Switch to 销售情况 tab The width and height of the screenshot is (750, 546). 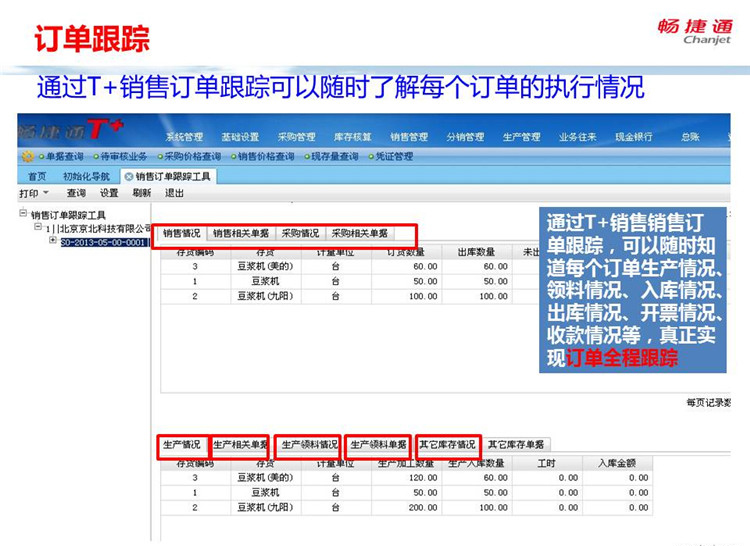181,233
